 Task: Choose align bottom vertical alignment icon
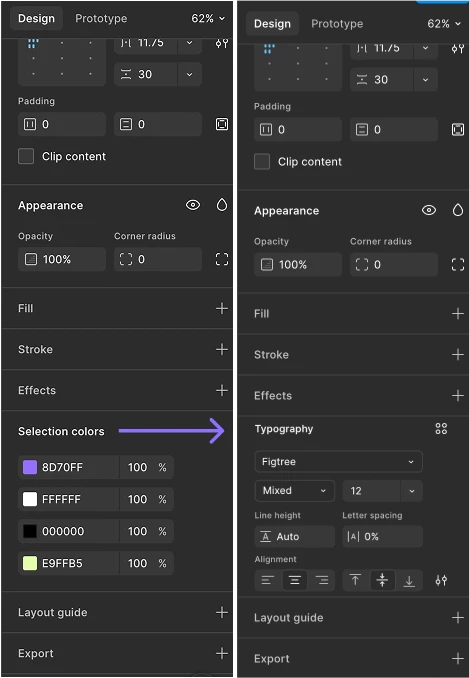click(x=409, y=580)
